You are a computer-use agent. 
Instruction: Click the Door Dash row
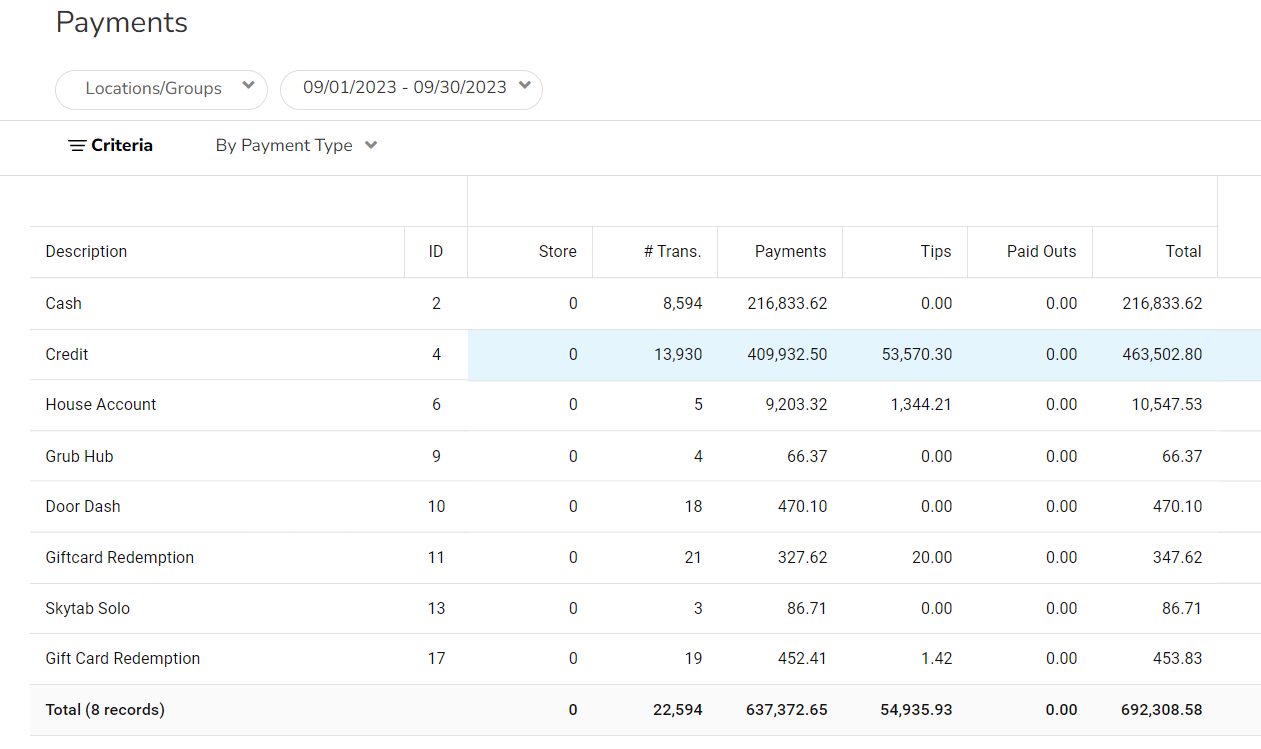[83, 507]
